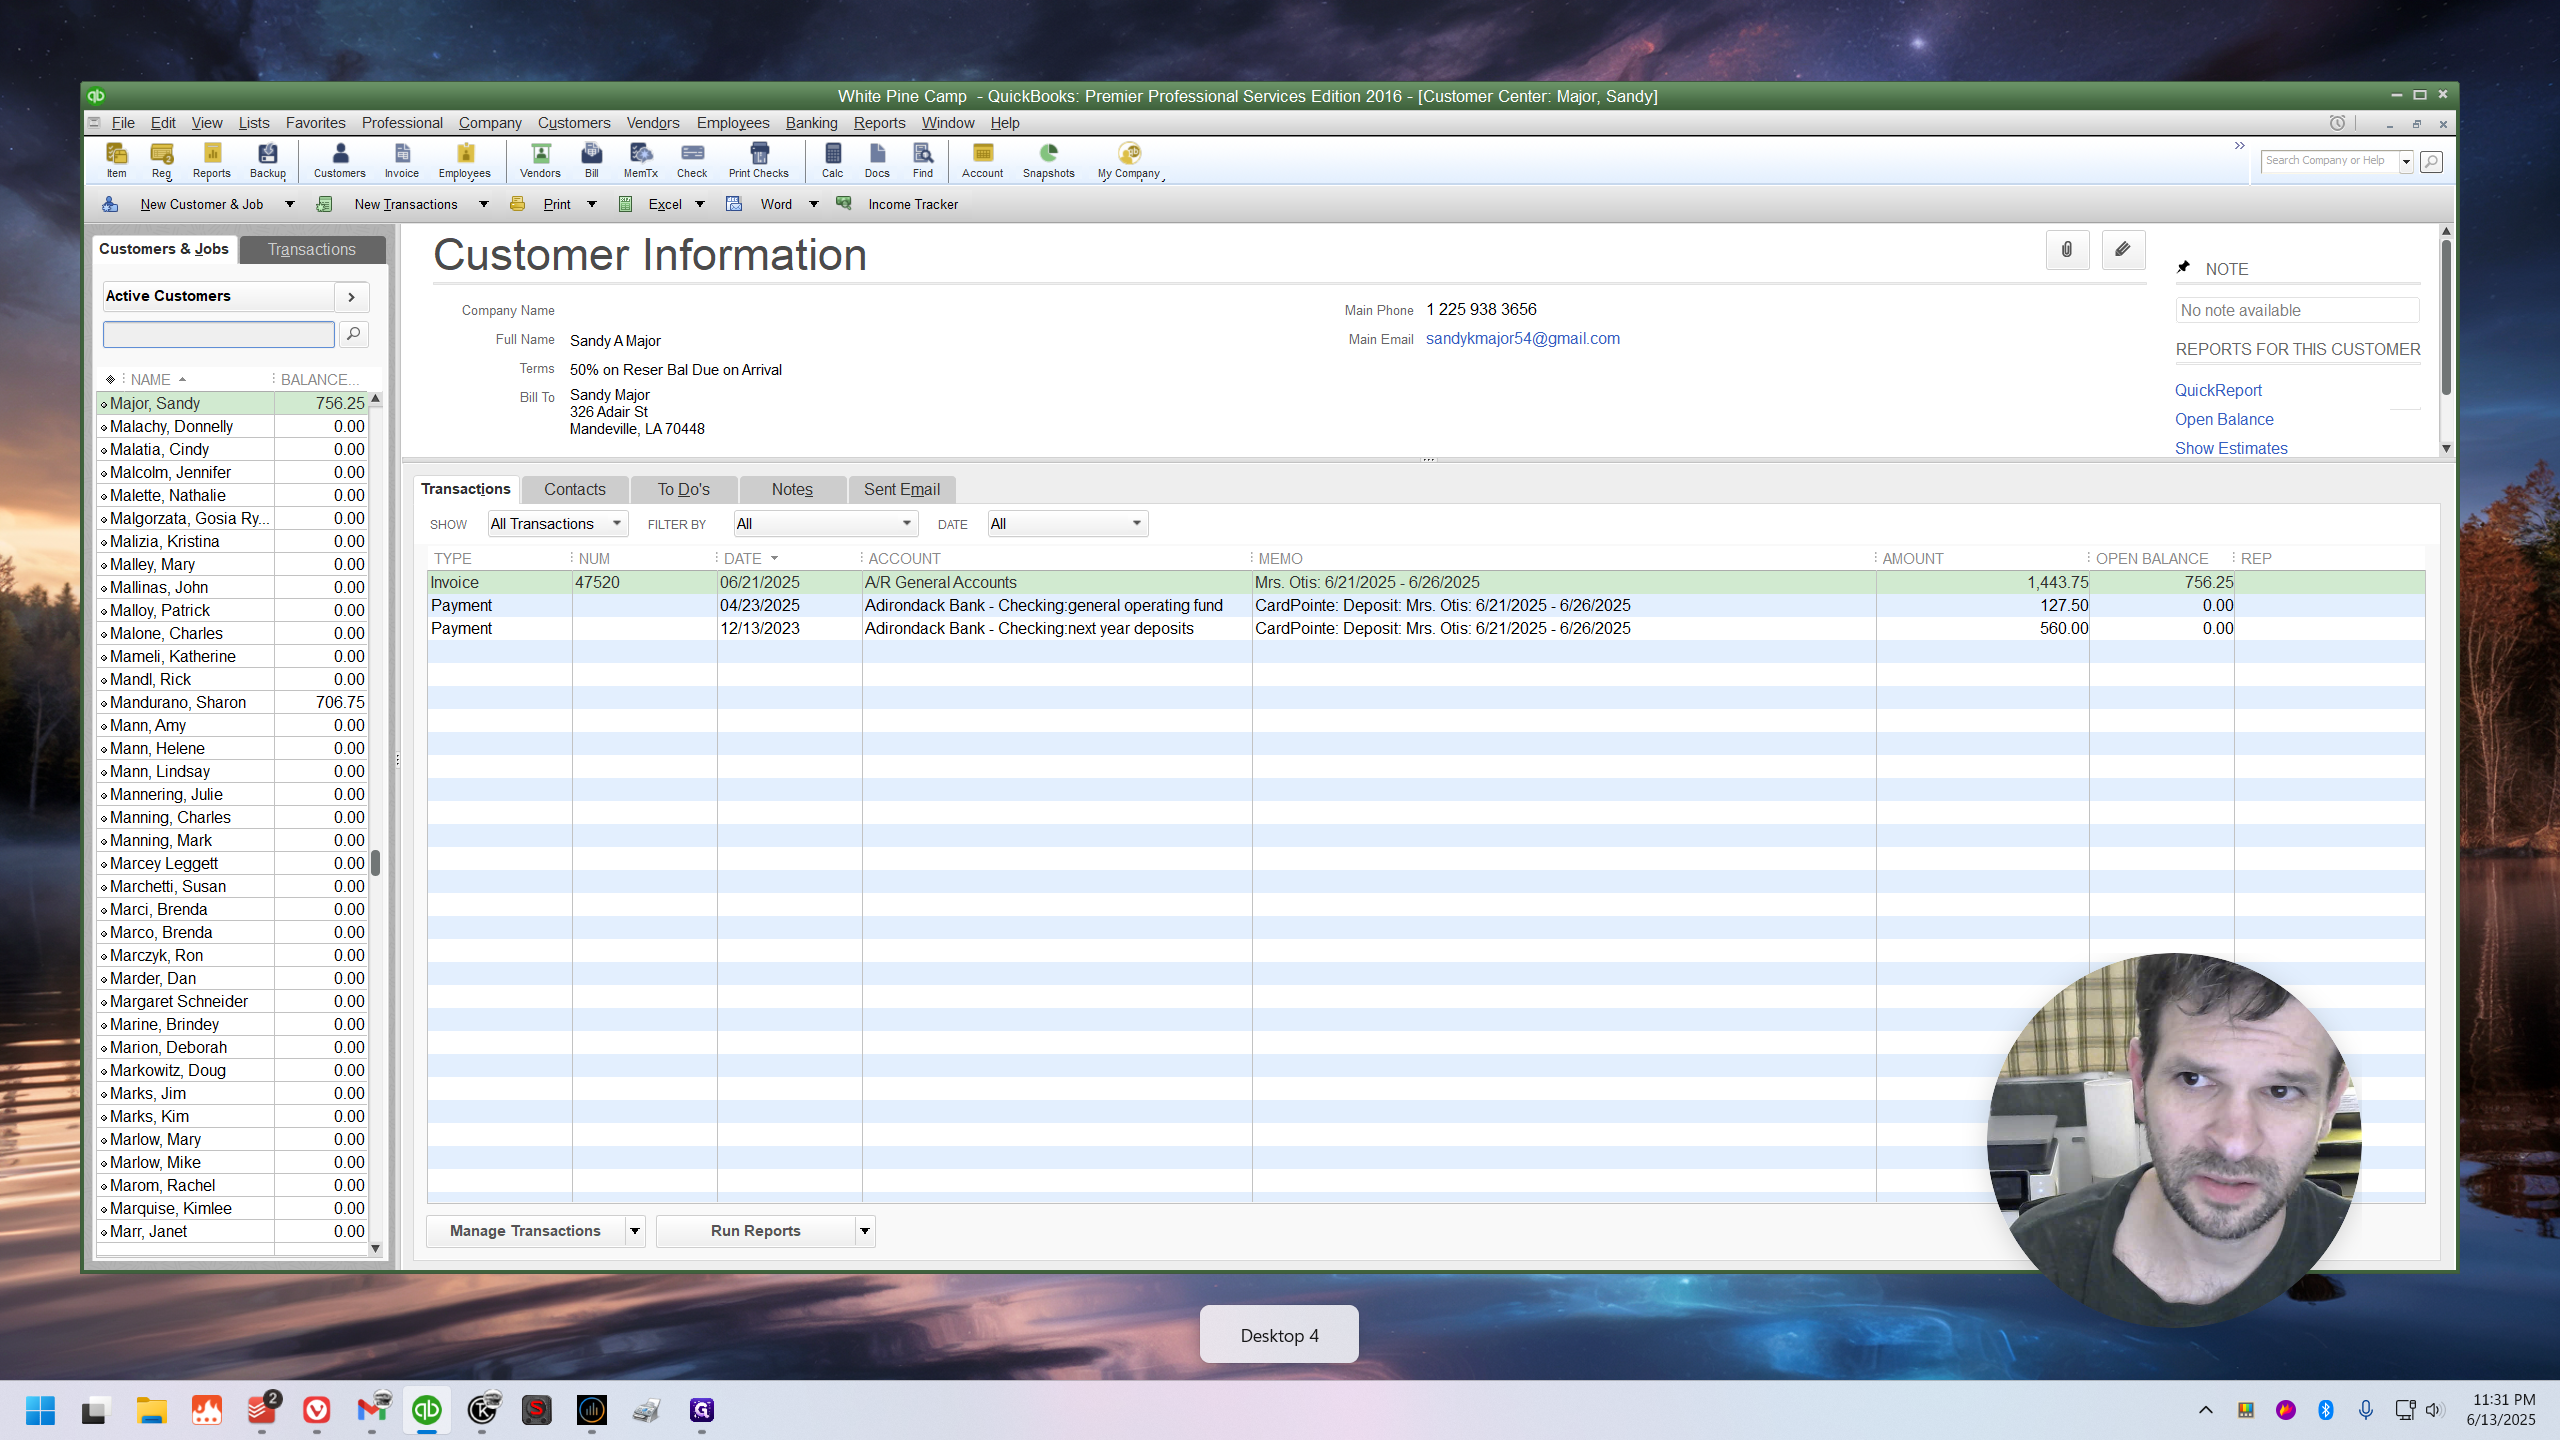Image resolution: width=2560 pixels, height=1440 pixels.
Task: Open the Calc calculator icon
Action: pos(833,160)
